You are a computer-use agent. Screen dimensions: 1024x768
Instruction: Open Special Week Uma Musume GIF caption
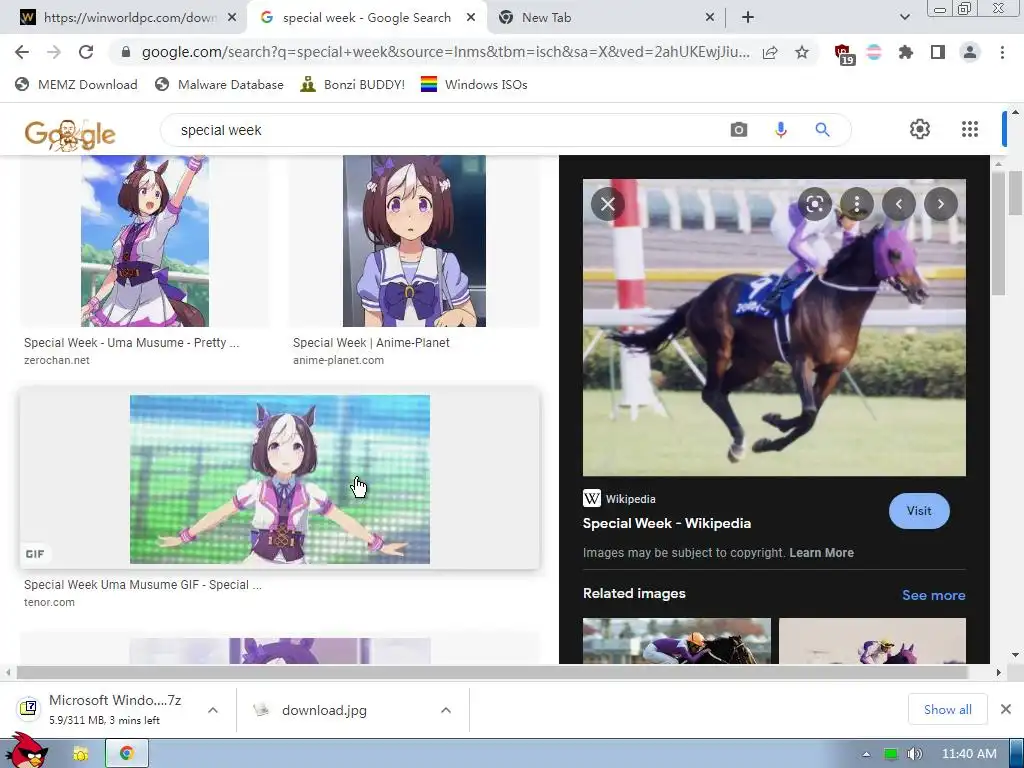142,584
